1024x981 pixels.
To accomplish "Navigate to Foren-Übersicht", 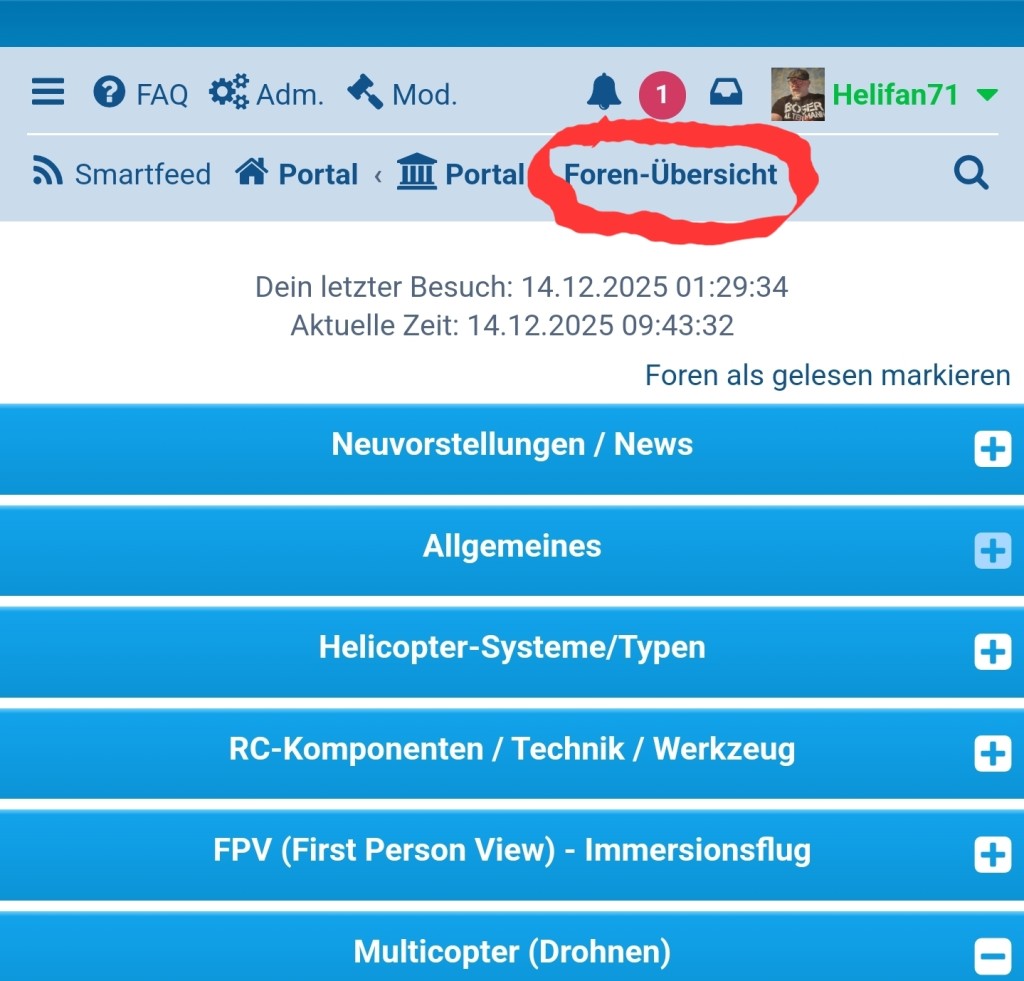I will pos(671,173).
